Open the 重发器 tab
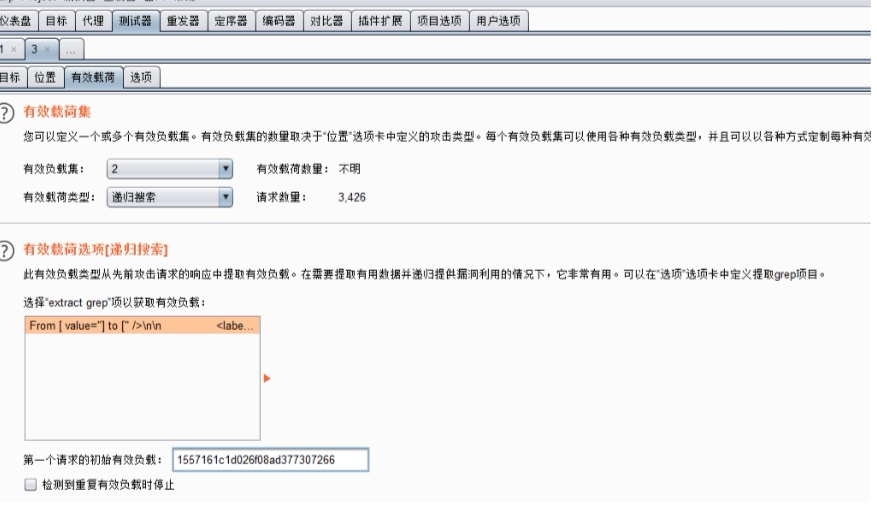This screenshot has width=877, height=515. pyautogui.click(x=183, y=21)
